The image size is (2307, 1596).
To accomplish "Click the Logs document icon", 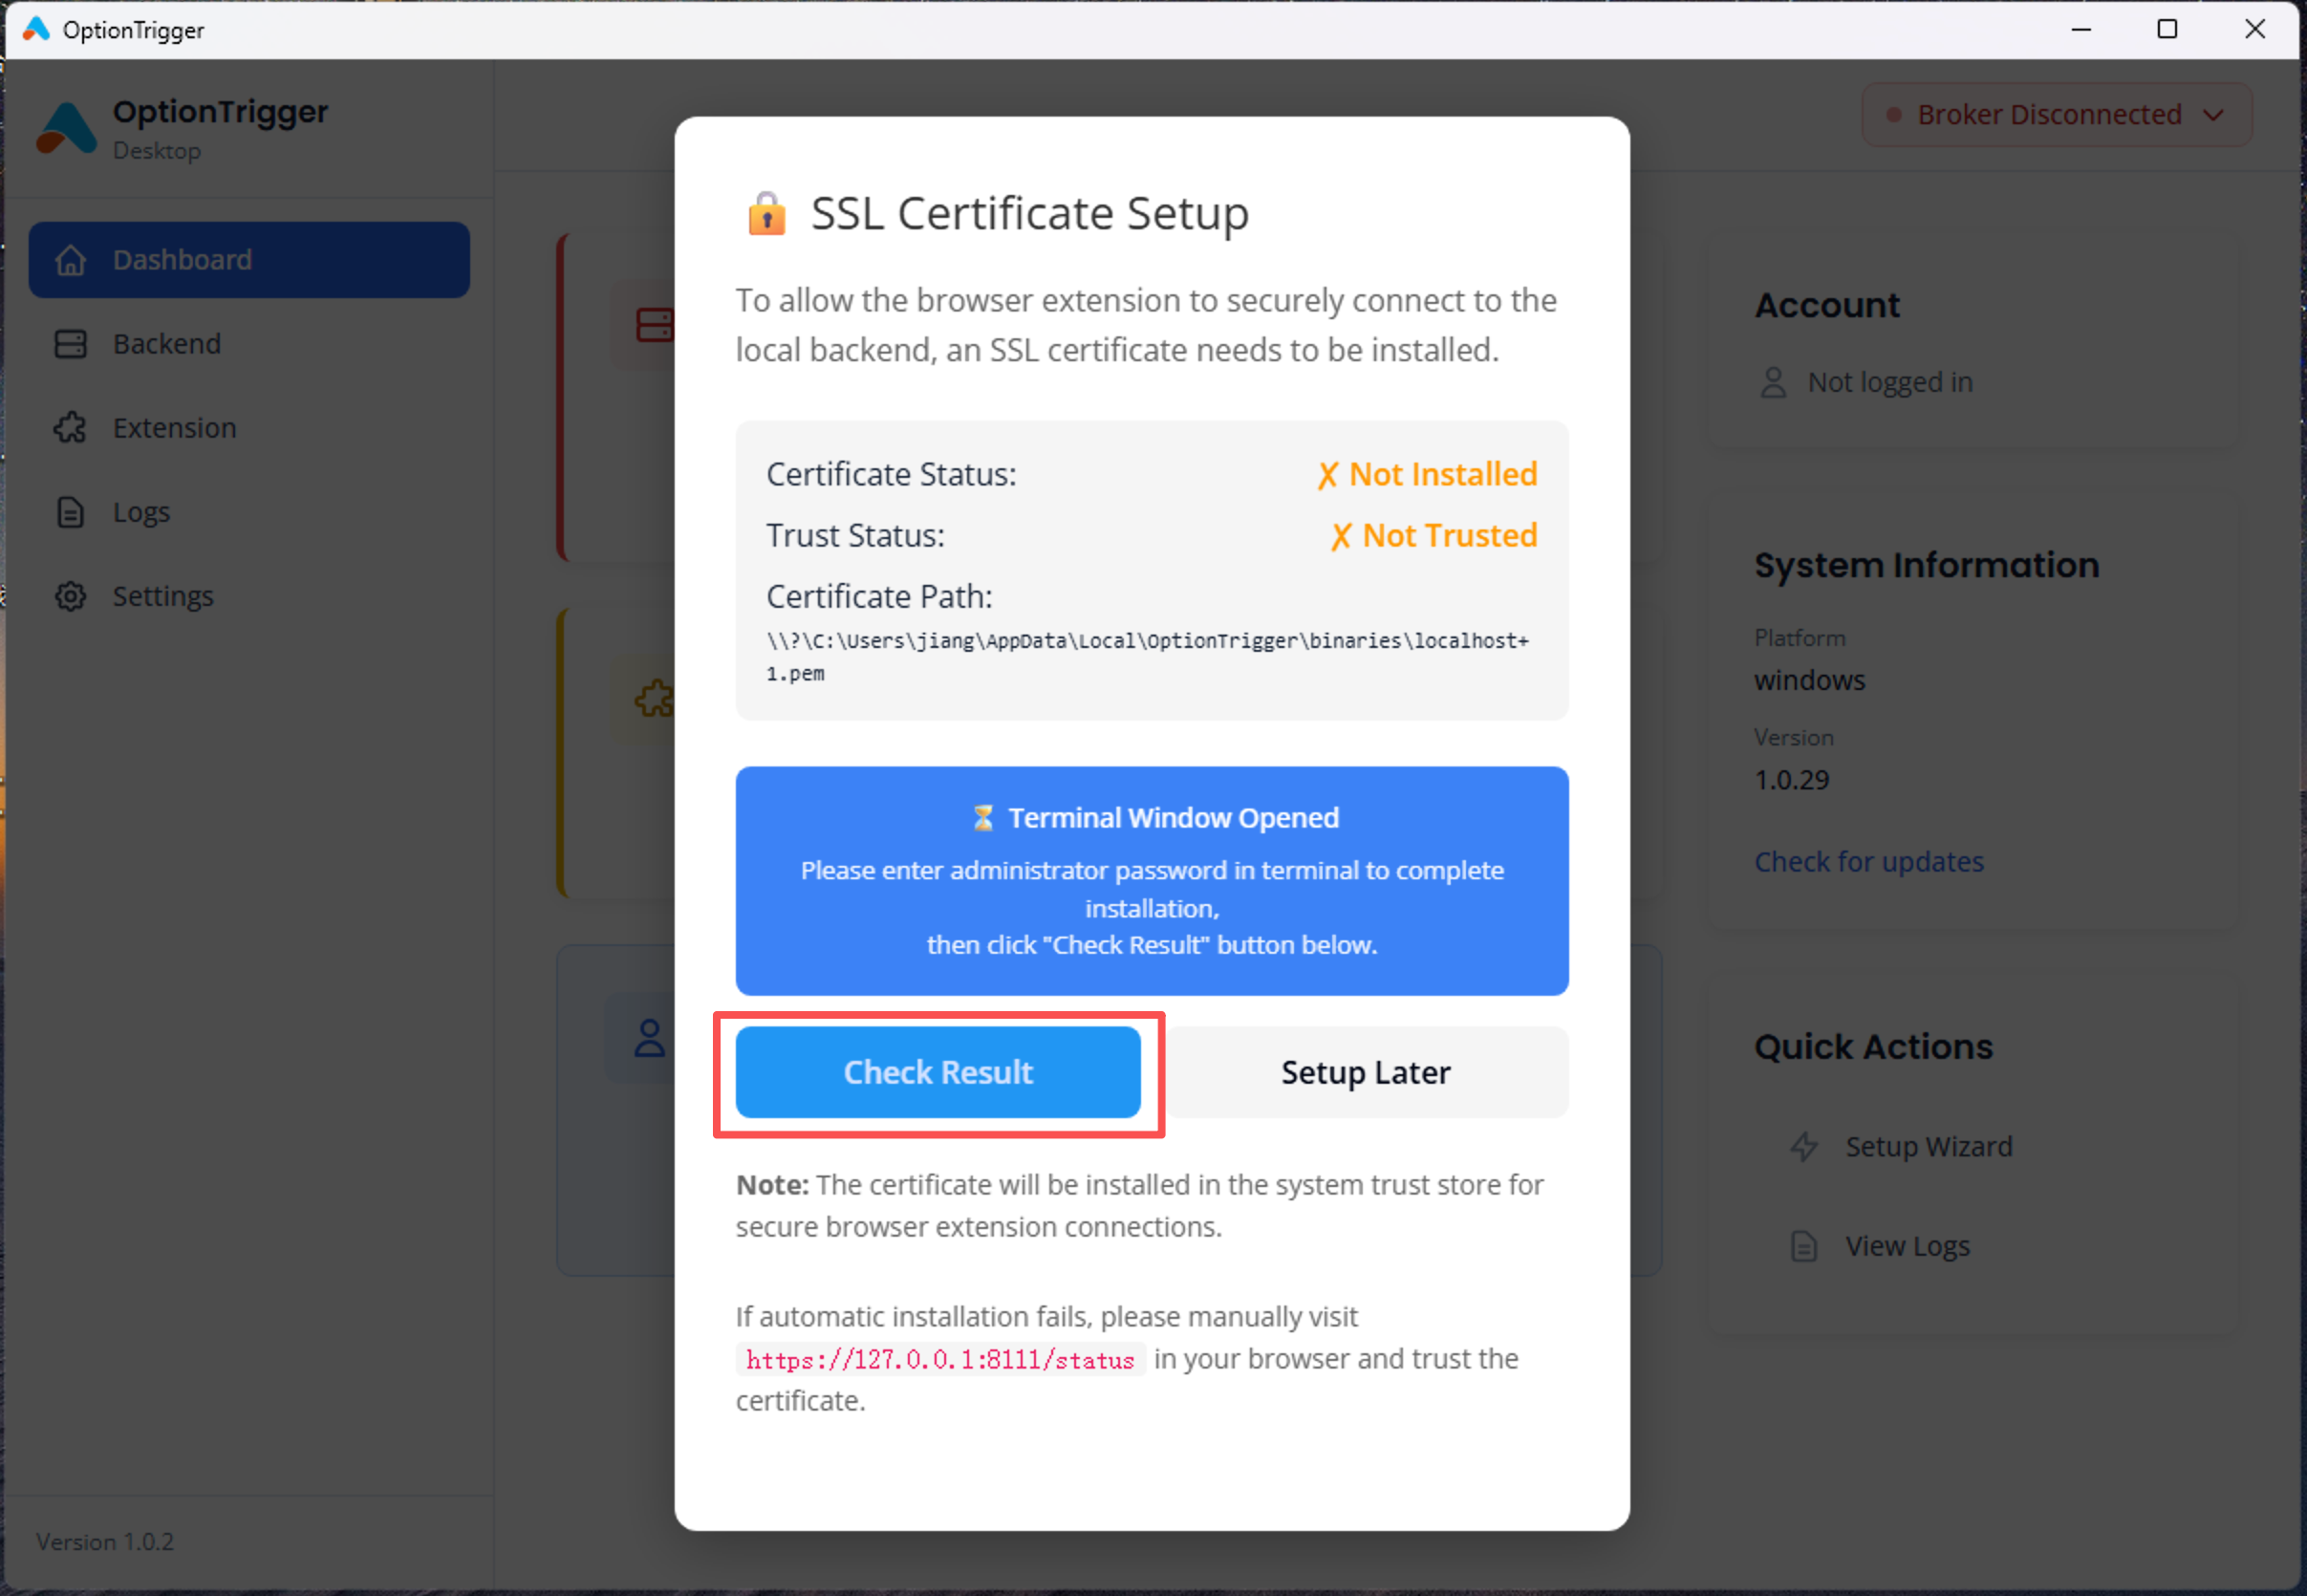I will coord(70,512).
